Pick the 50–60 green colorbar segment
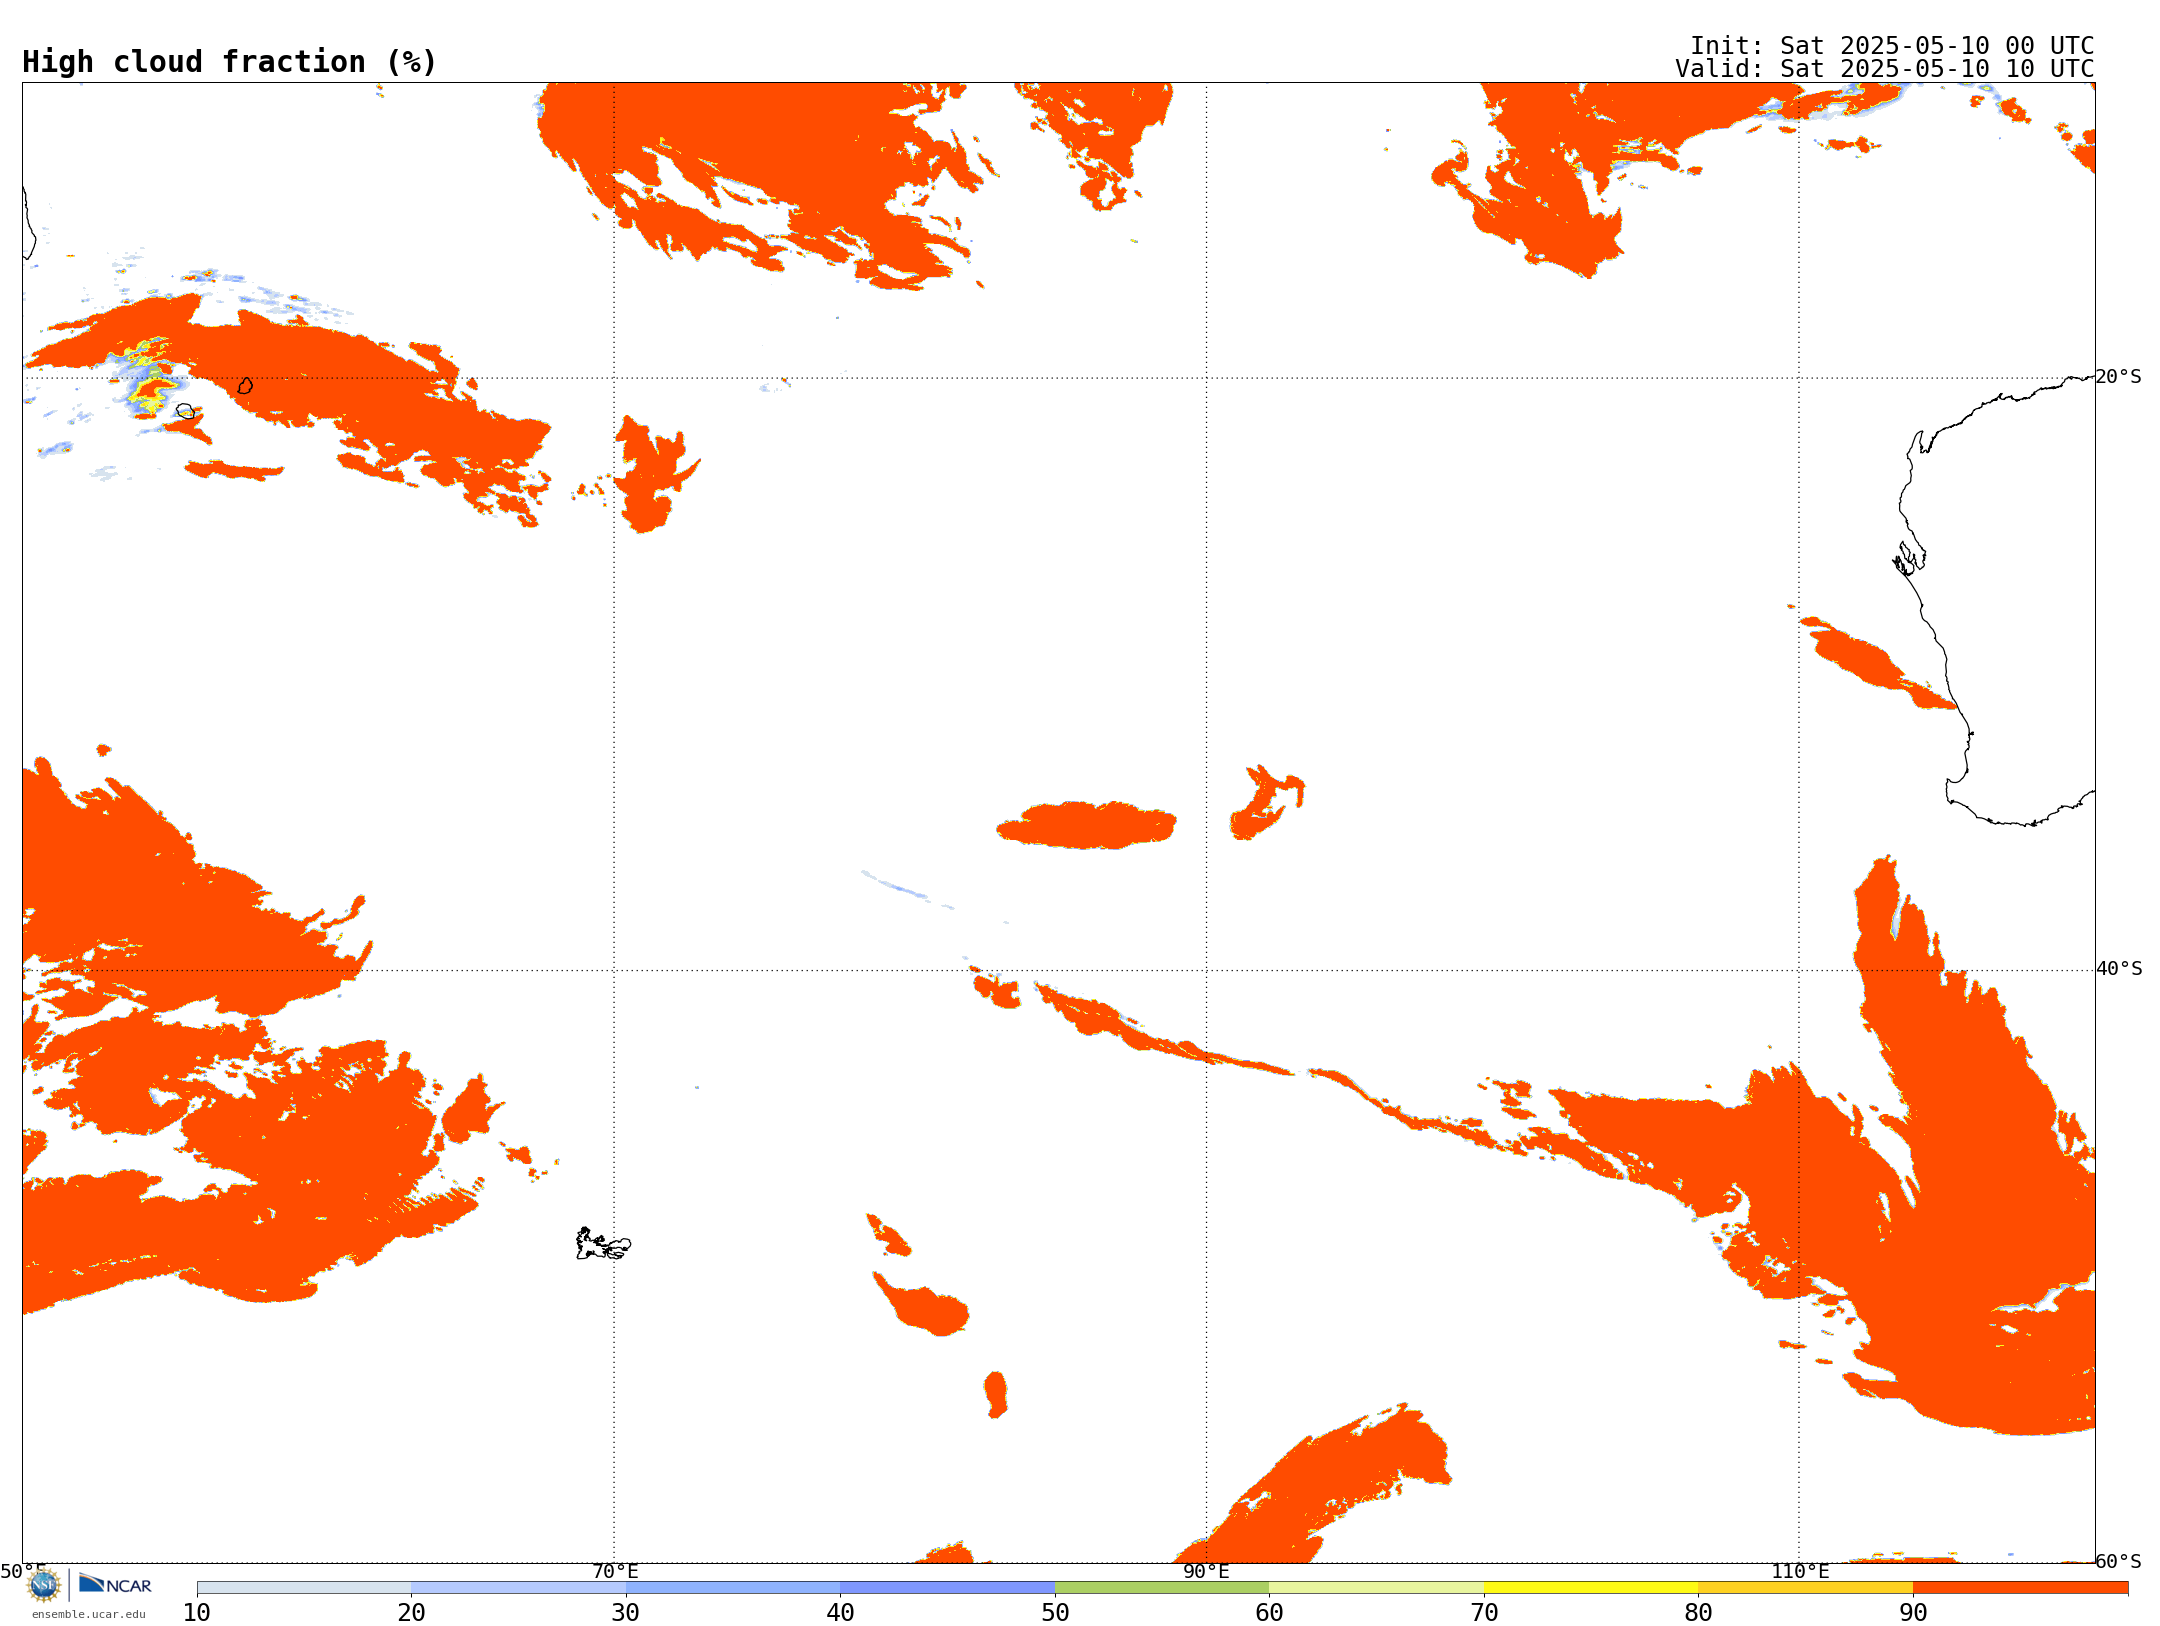This screenshot has height=1626, width=2160. click(1162, 1588)
